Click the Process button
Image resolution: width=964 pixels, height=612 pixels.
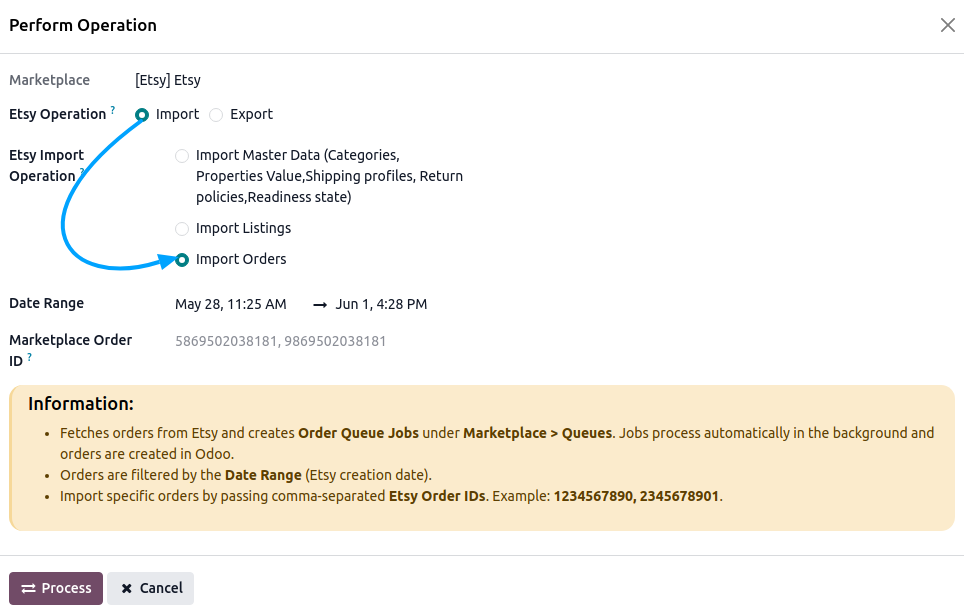tap(56, 589)
